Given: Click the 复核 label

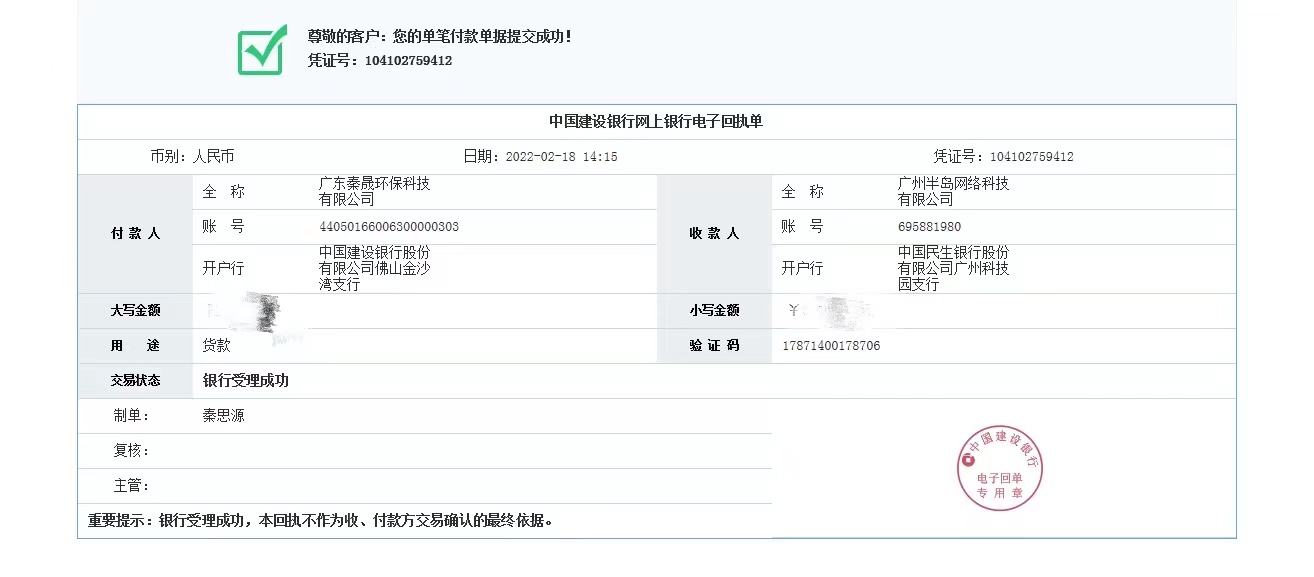Looking at the screenshot, I should (132, 451).
